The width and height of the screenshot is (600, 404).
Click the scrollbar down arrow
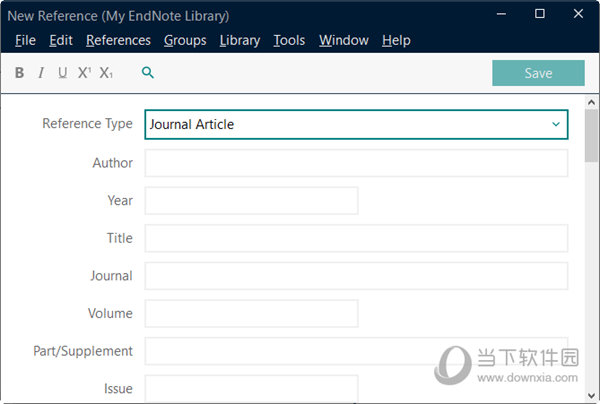(x=591, y=396)
